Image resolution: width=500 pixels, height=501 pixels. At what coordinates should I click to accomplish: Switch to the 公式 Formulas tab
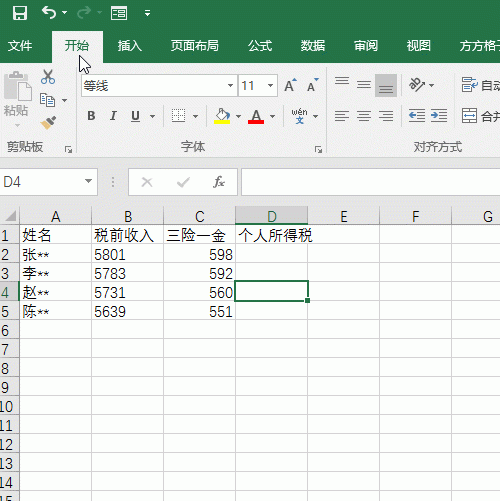pos(260,46)
